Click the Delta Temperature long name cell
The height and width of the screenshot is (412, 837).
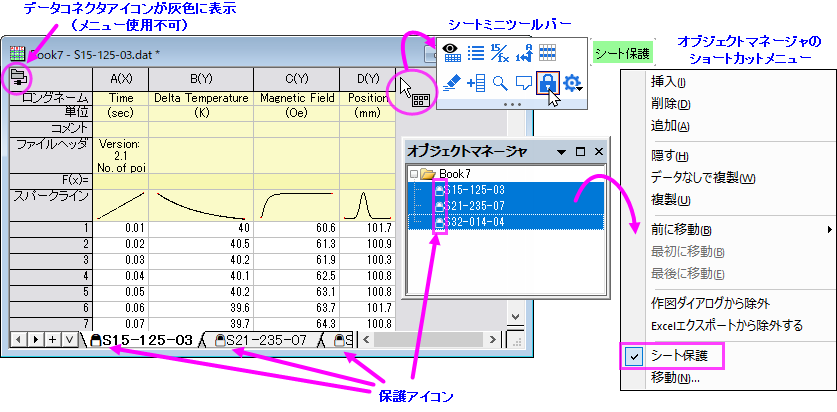pyautogui.click(x=201, y=98)
